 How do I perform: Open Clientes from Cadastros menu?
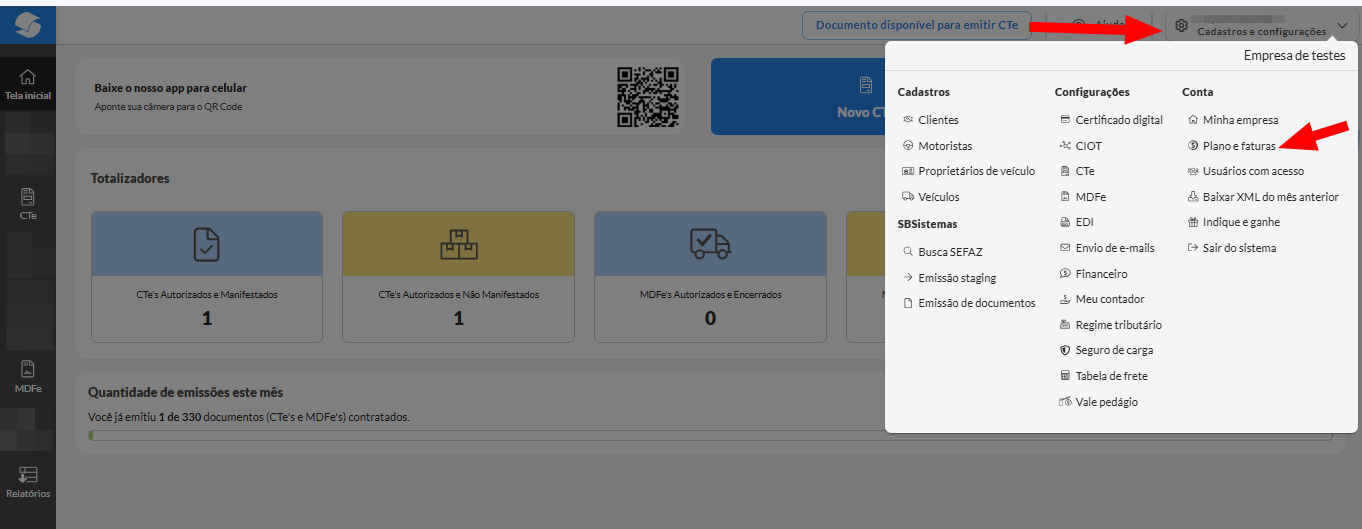pyautogui.click(x=938, y=120)
